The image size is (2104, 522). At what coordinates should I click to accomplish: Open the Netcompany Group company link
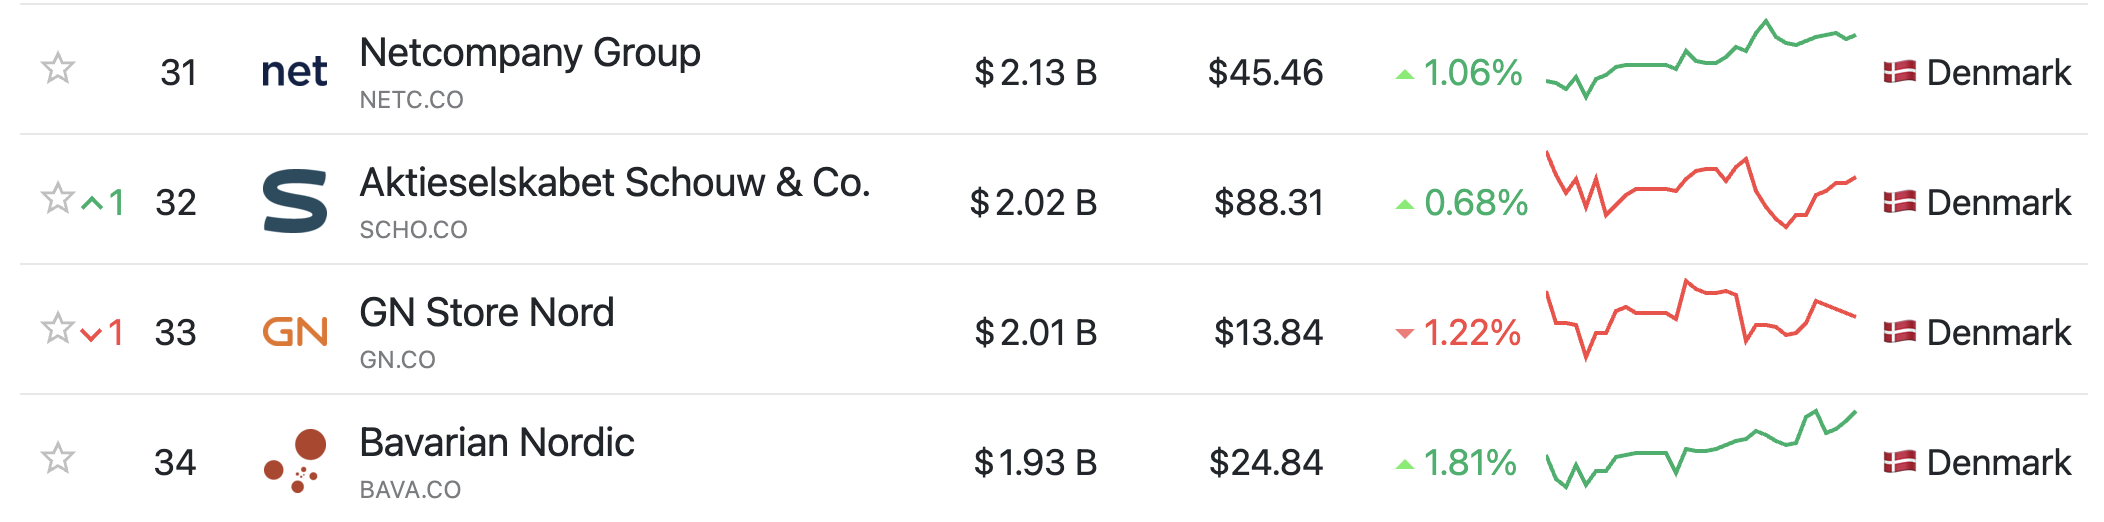point(530,52)
